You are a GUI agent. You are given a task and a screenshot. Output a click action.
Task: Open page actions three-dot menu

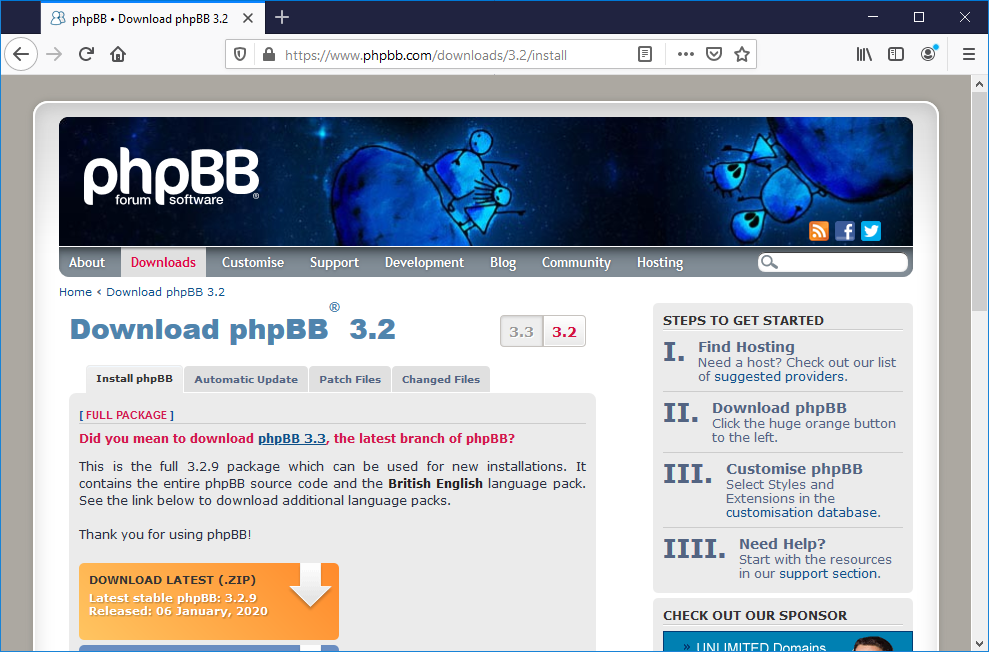click(686, 55)
